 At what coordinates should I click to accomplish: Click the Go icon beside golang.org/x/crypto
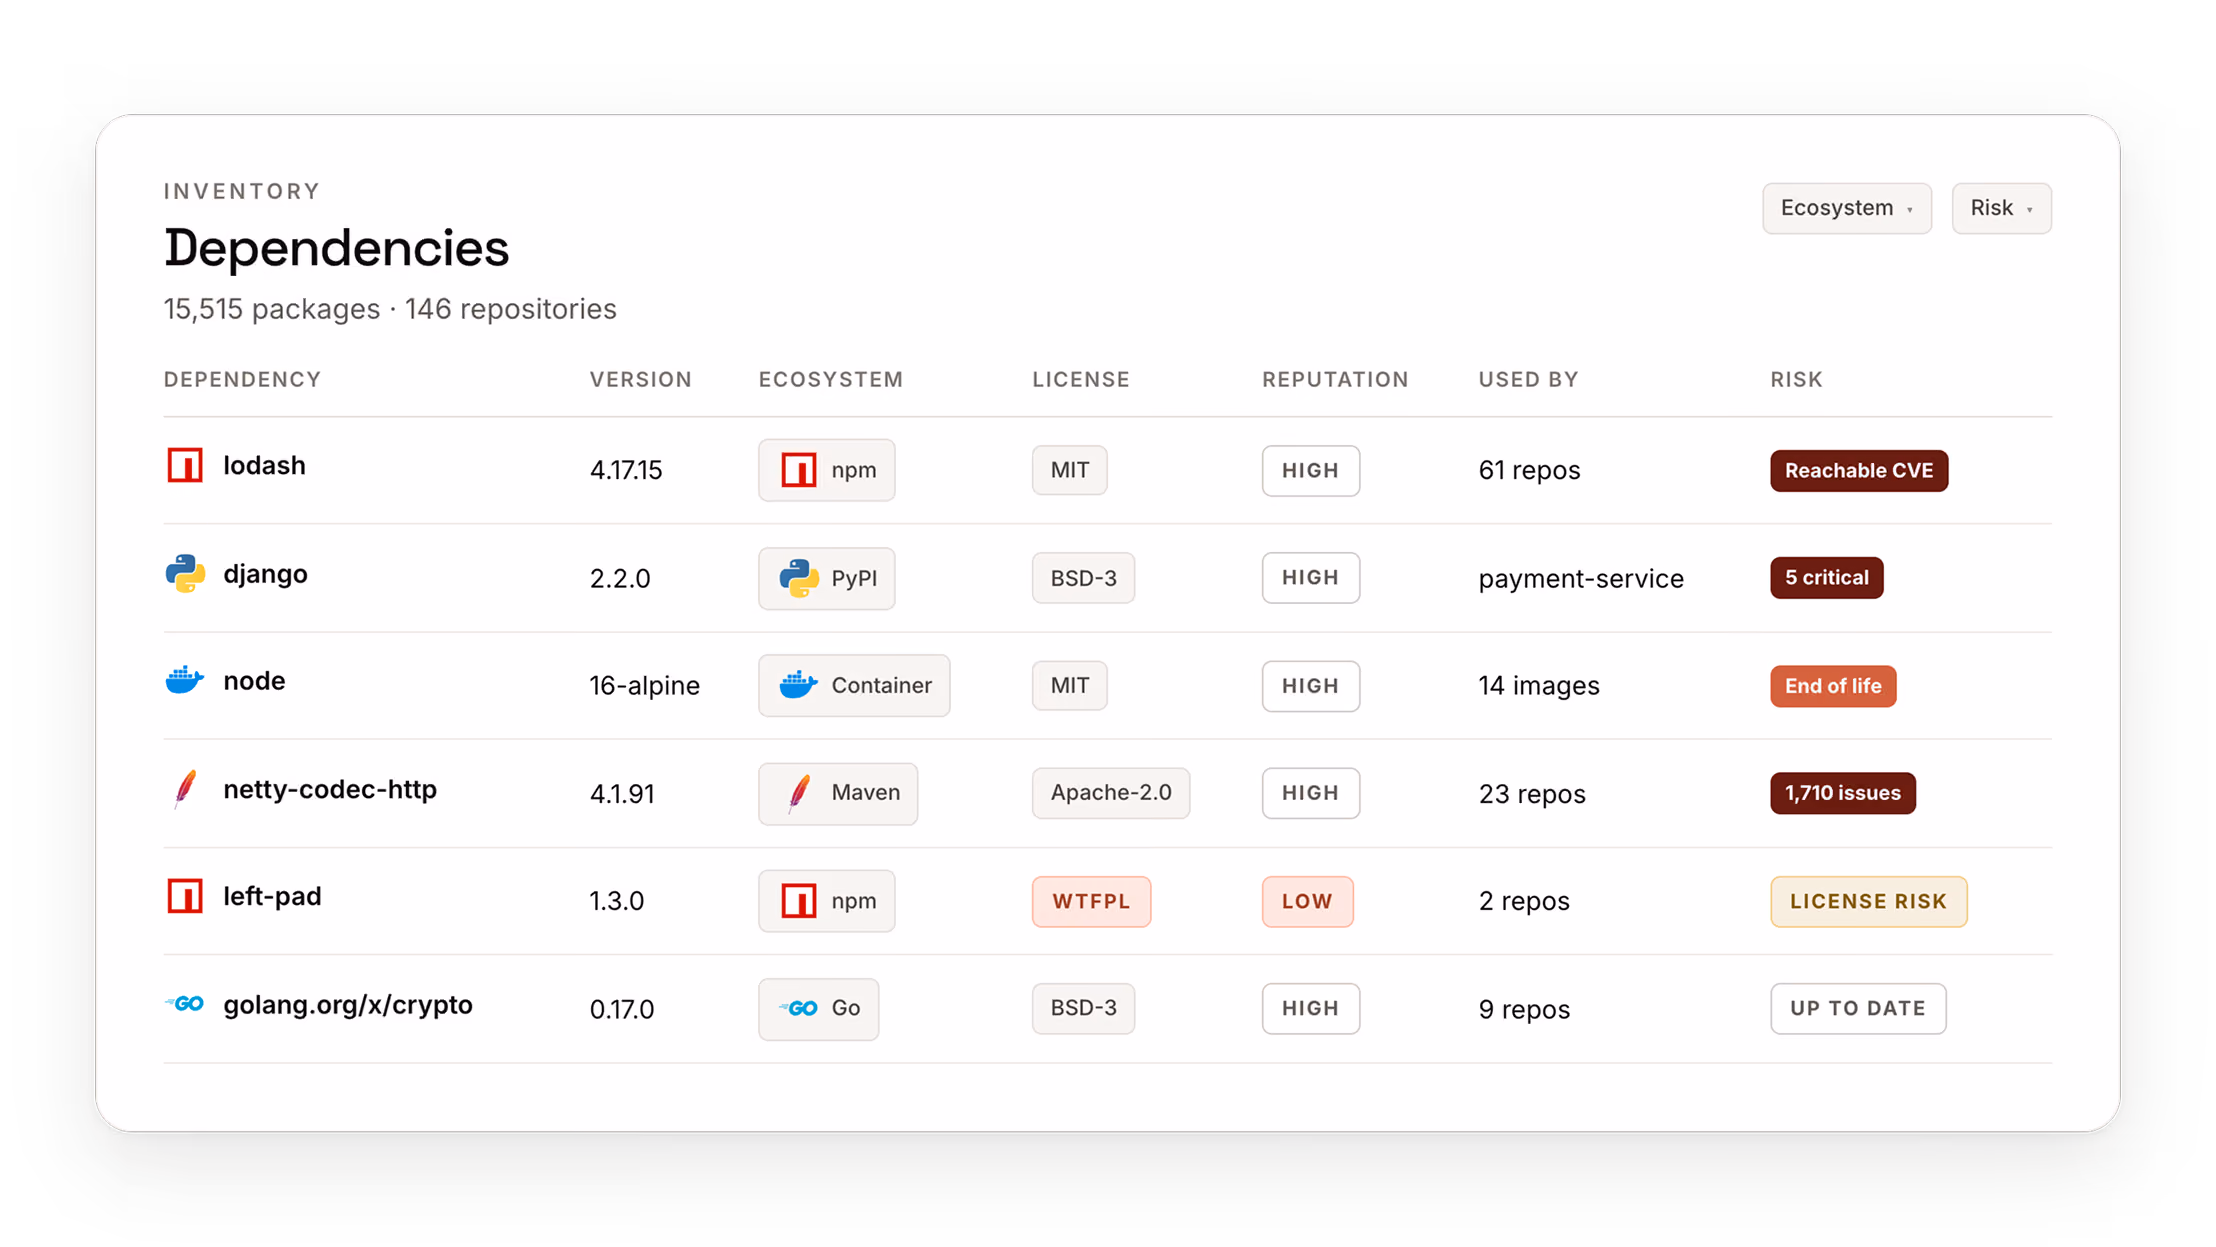(185, 1004)
